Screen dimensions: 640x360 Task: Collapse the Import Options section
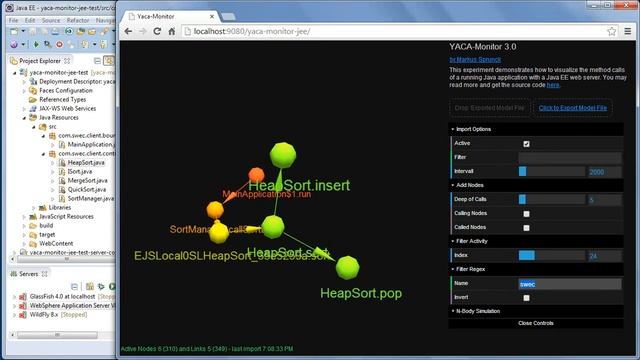536,129
